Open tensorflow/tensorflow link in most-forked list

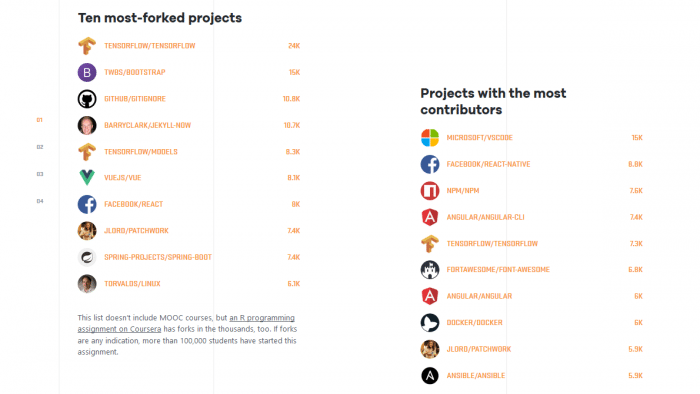tap(150, 46)
